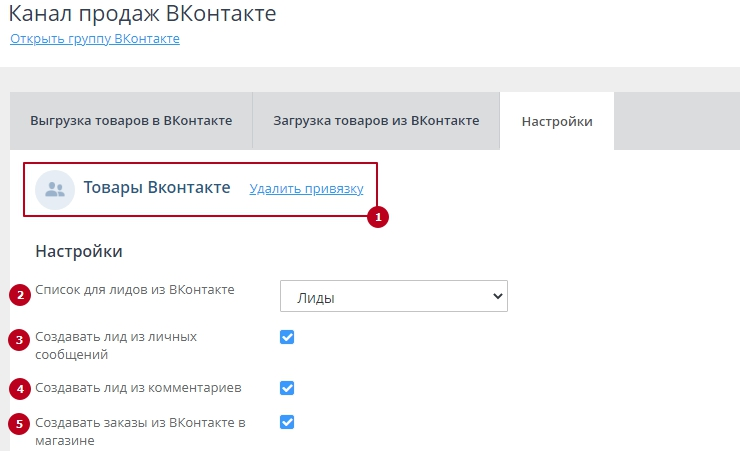The height and width of the screenshot is (451, 740).
Task: Click red marker number 5
Action: click(x=19, y=425)
